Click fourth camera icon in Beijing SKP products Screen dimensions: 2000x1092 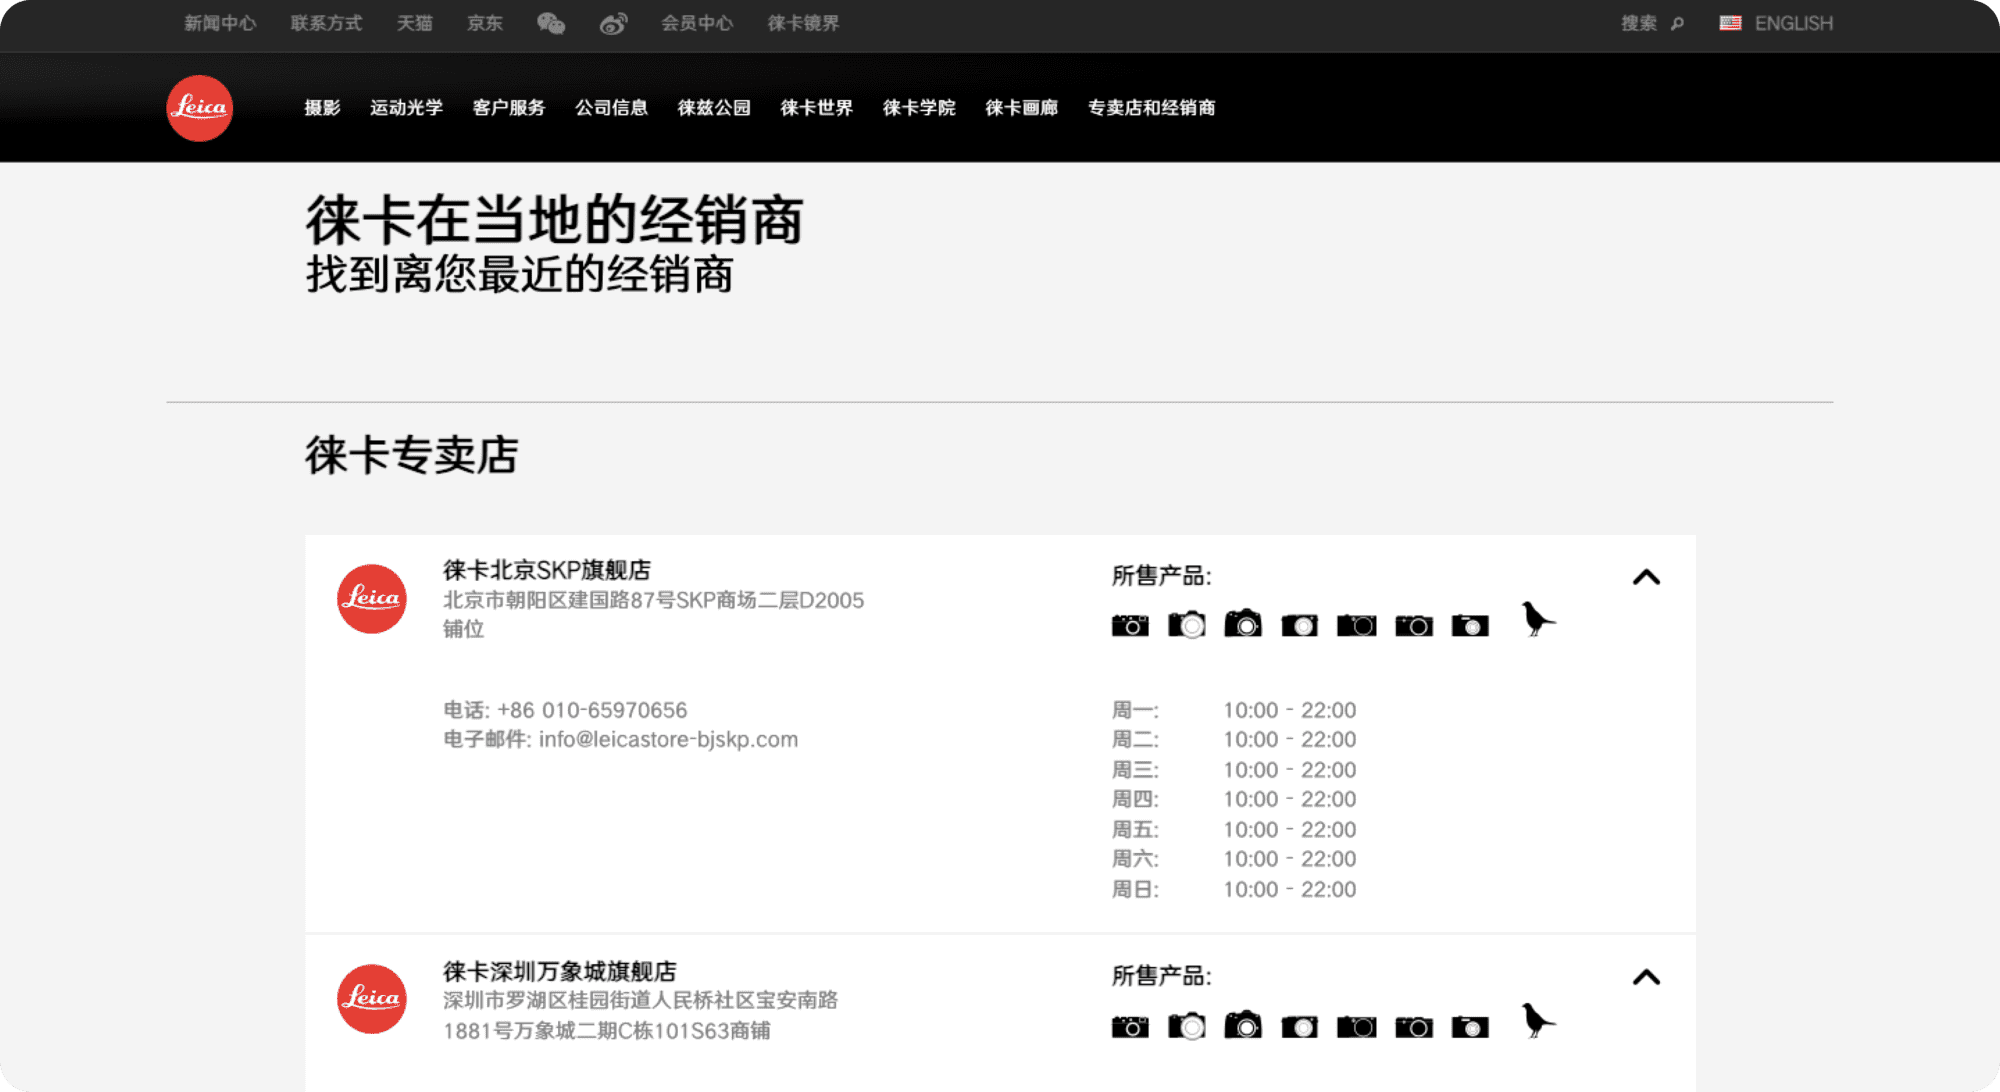point(1300,625)
